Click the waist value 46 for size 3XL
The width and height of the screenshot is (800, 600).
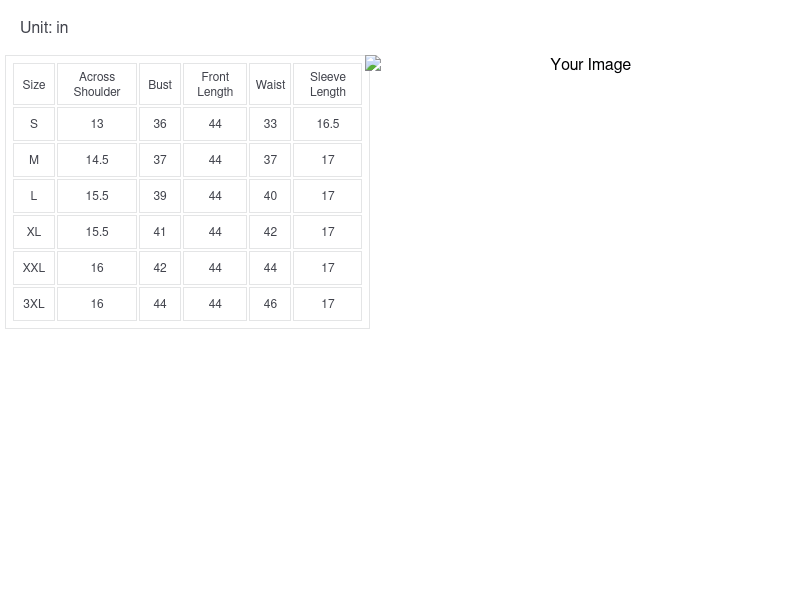pos(270,304)
